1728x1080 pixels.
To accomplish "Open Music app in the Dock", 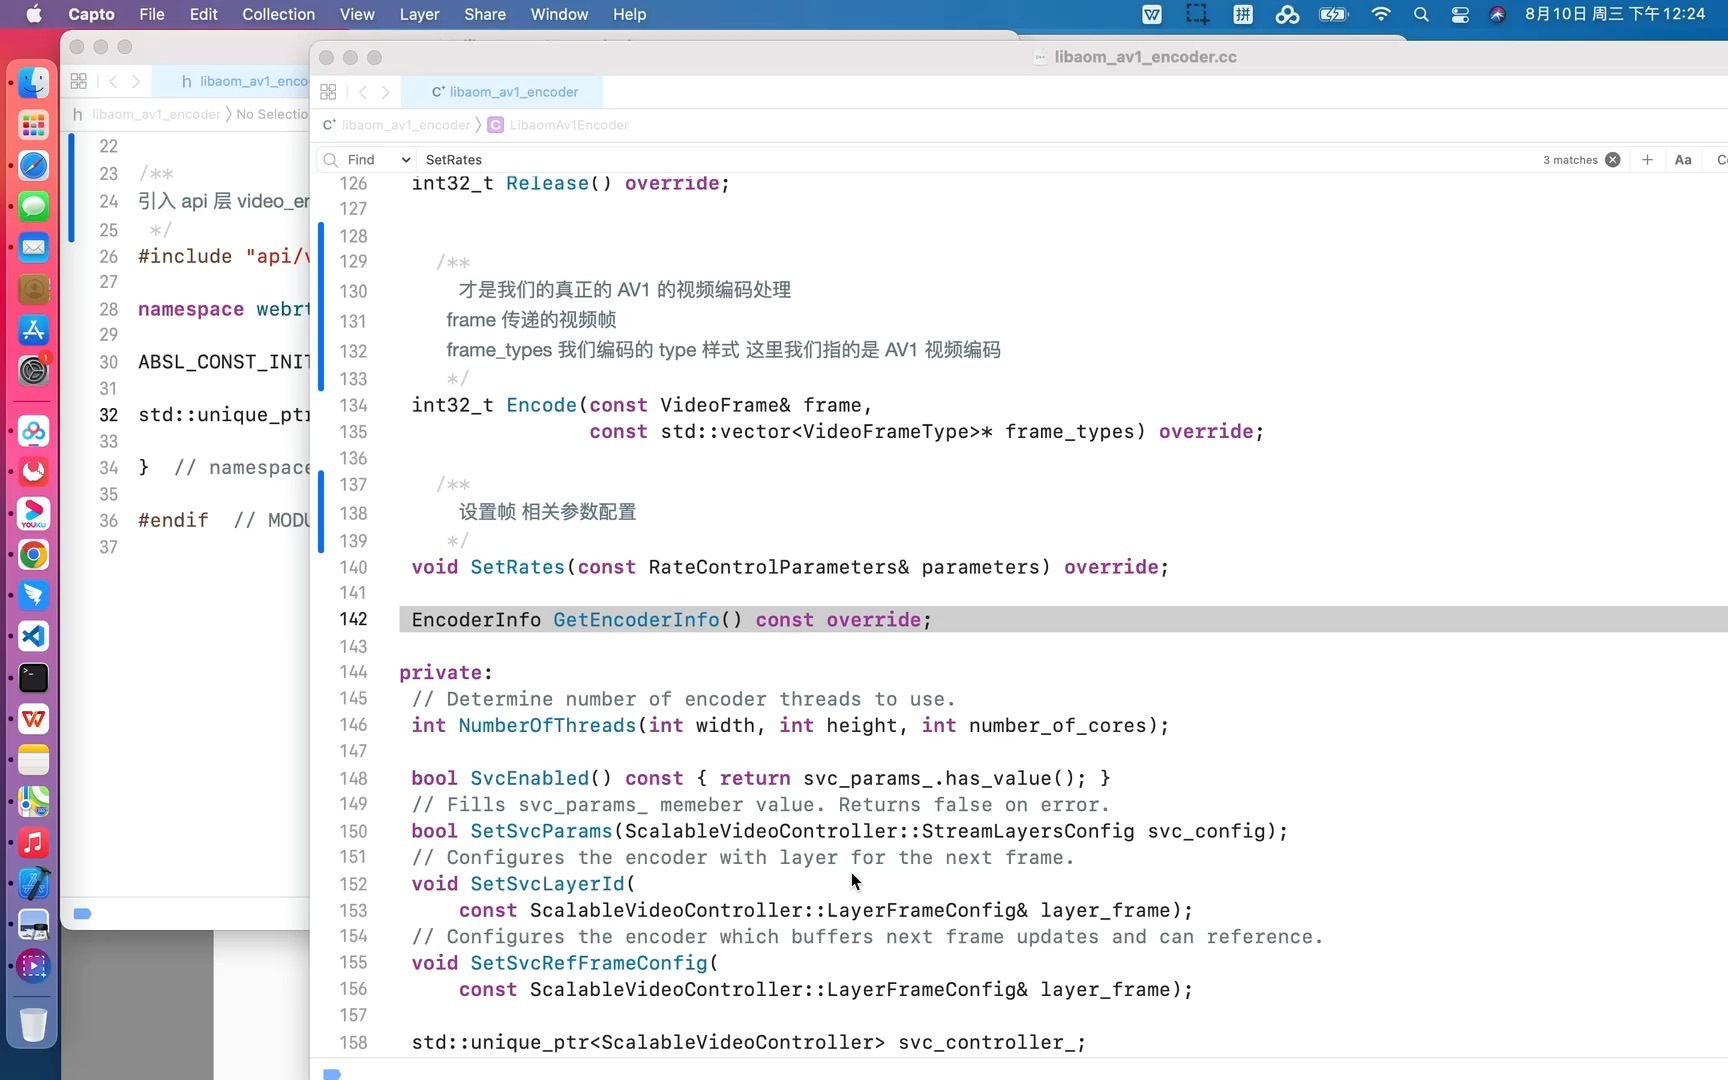I will tap(33, 843).
